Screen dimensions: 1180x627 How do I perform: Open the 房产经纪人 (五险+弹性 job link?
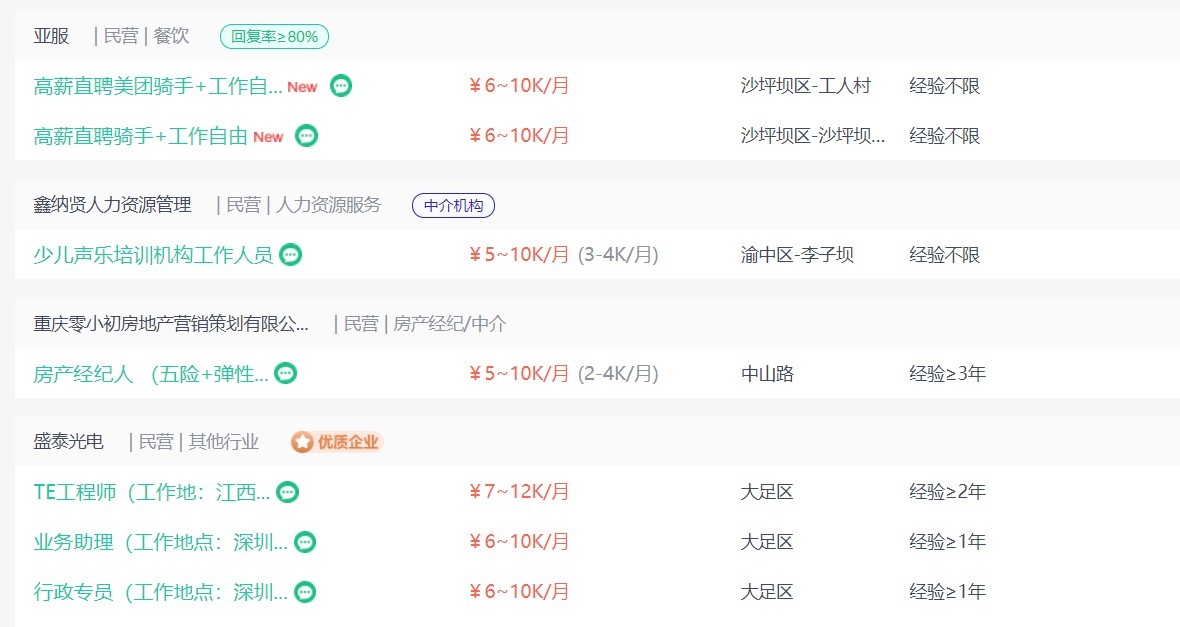click(151, 373)
